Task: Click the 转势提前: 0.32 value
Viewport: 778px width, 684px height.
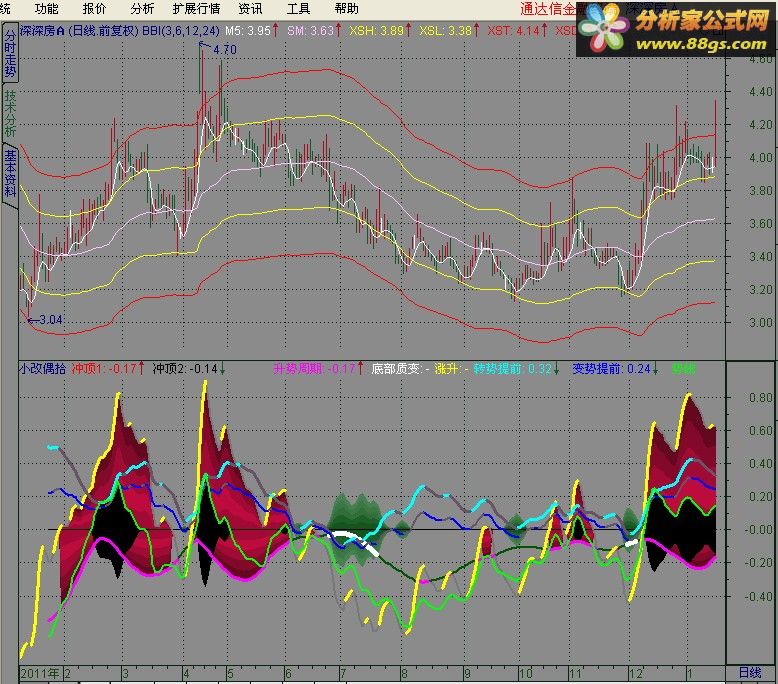Action: [x=512, y=369]
